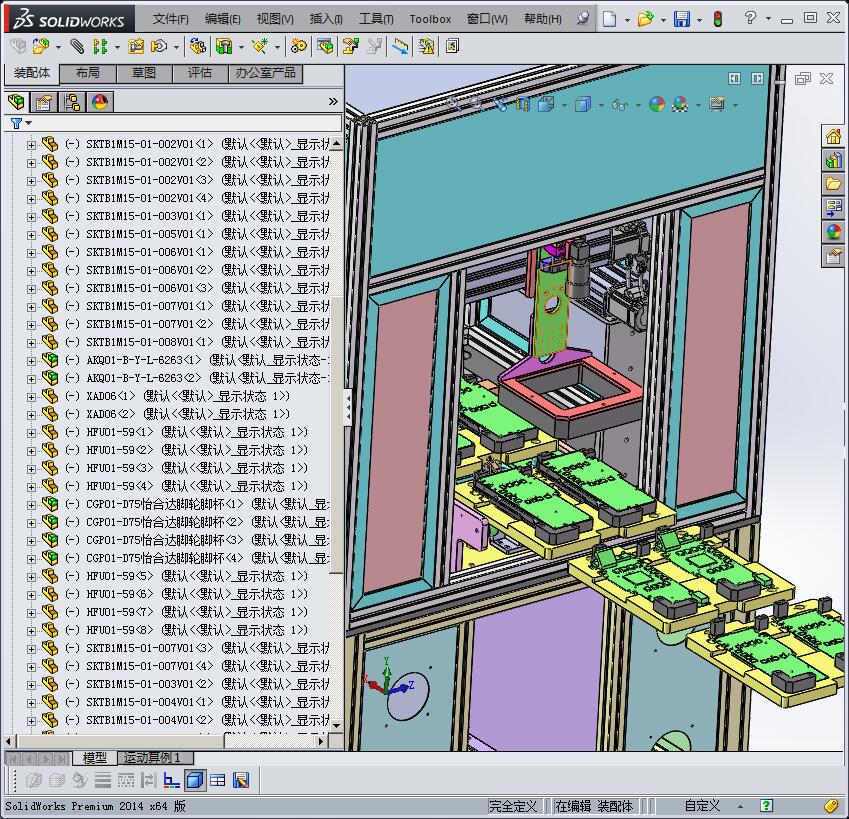Screen dimensions: 849x819
Task: Switch to the PropertyManager panel tab icon
Action: 44,102
